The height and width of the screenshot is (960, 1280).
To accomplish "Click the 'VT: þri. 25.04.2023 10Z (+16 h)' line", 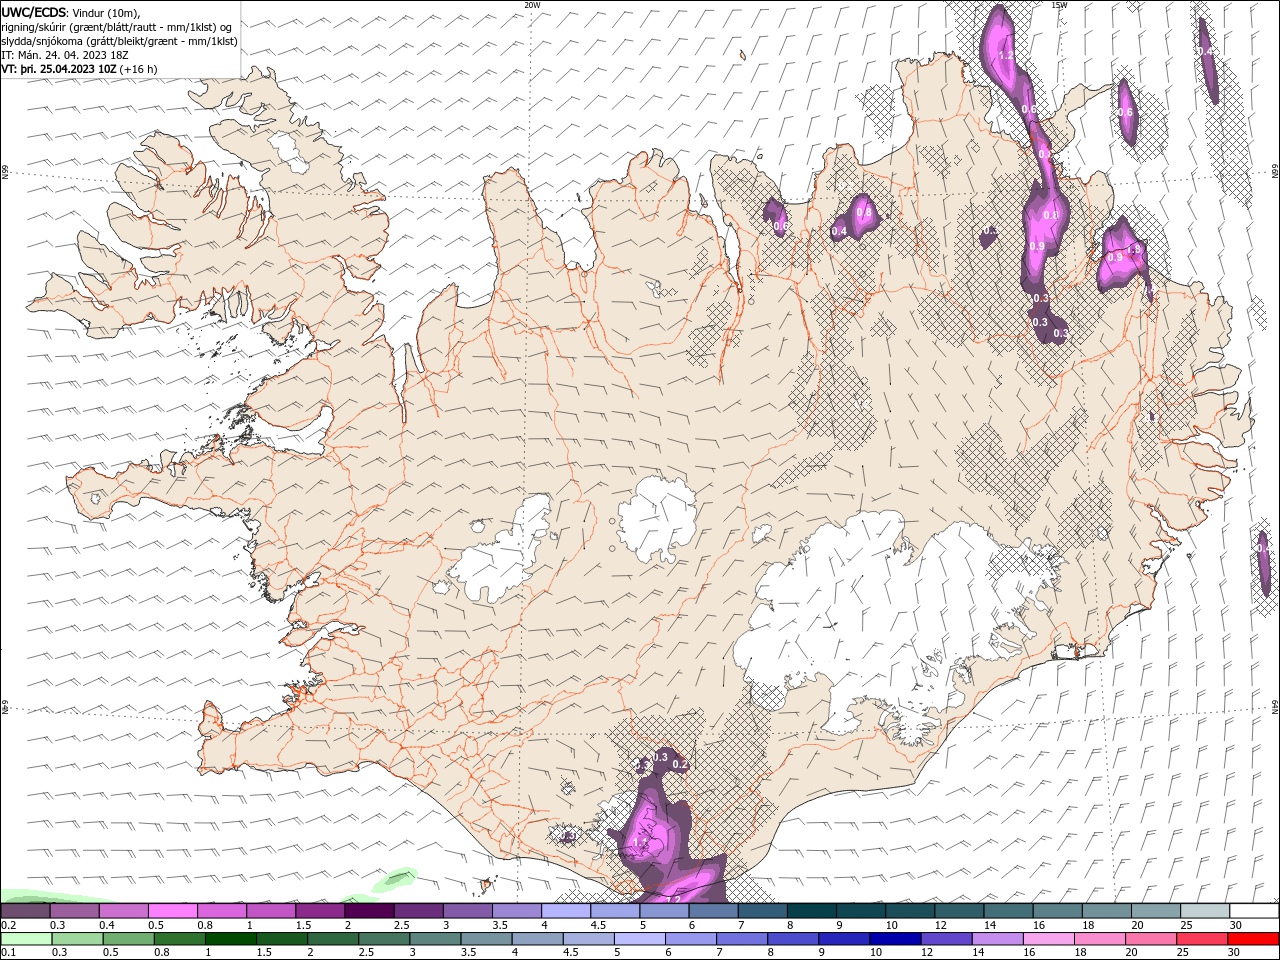I will pos(79,69).
